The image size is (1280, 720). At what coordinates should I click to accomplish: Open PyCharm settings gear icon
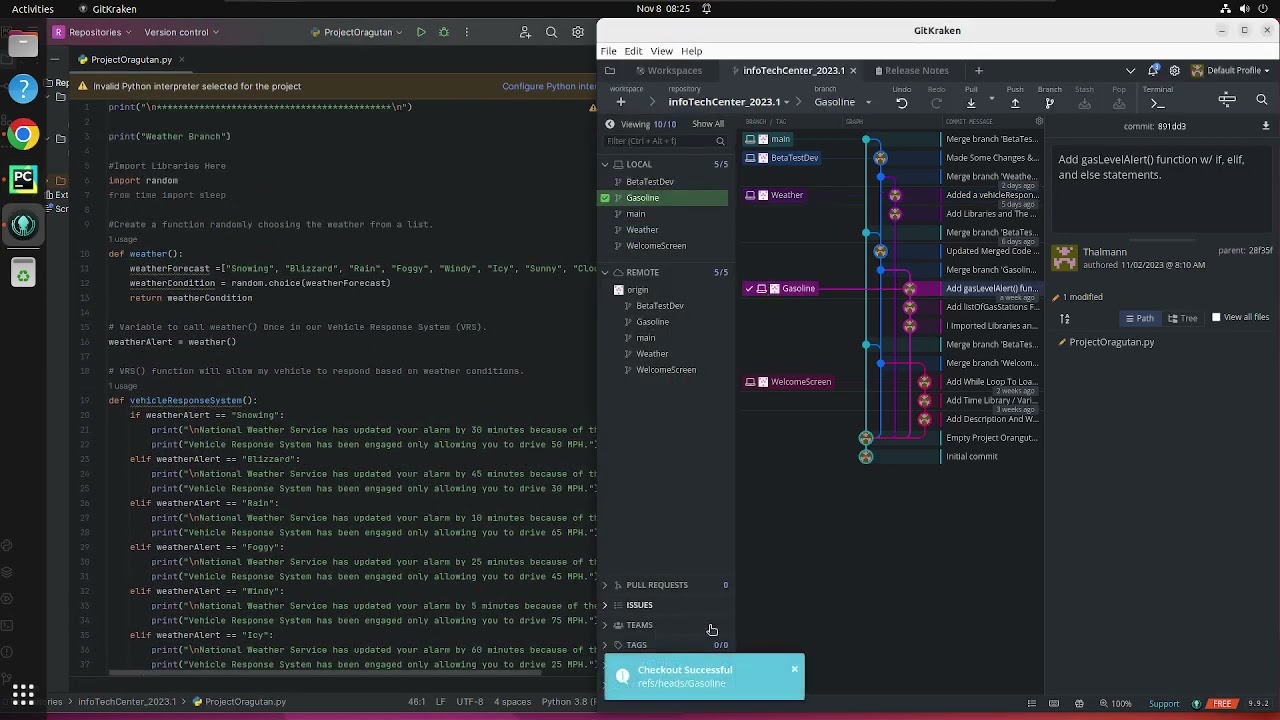coord(578,32)
